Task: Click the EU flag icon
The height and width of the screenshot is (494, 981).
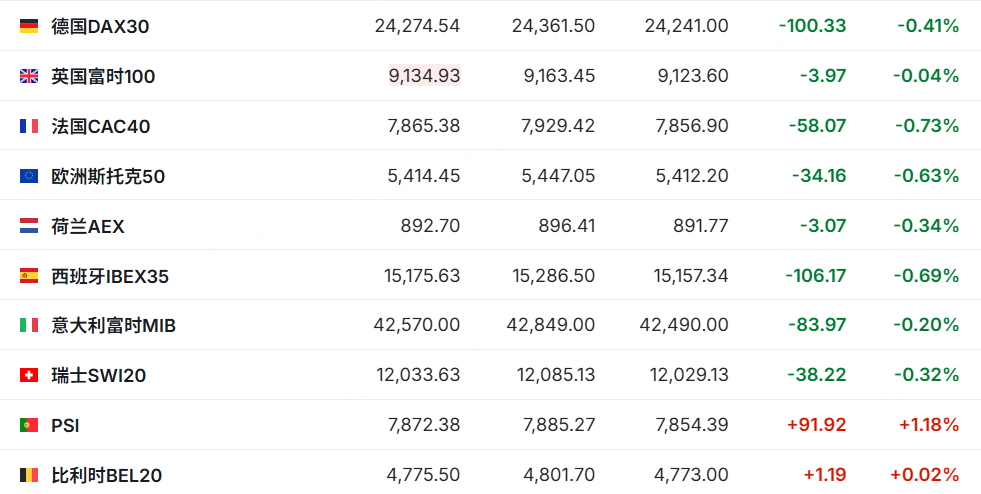Action: [x=29, y=176]
